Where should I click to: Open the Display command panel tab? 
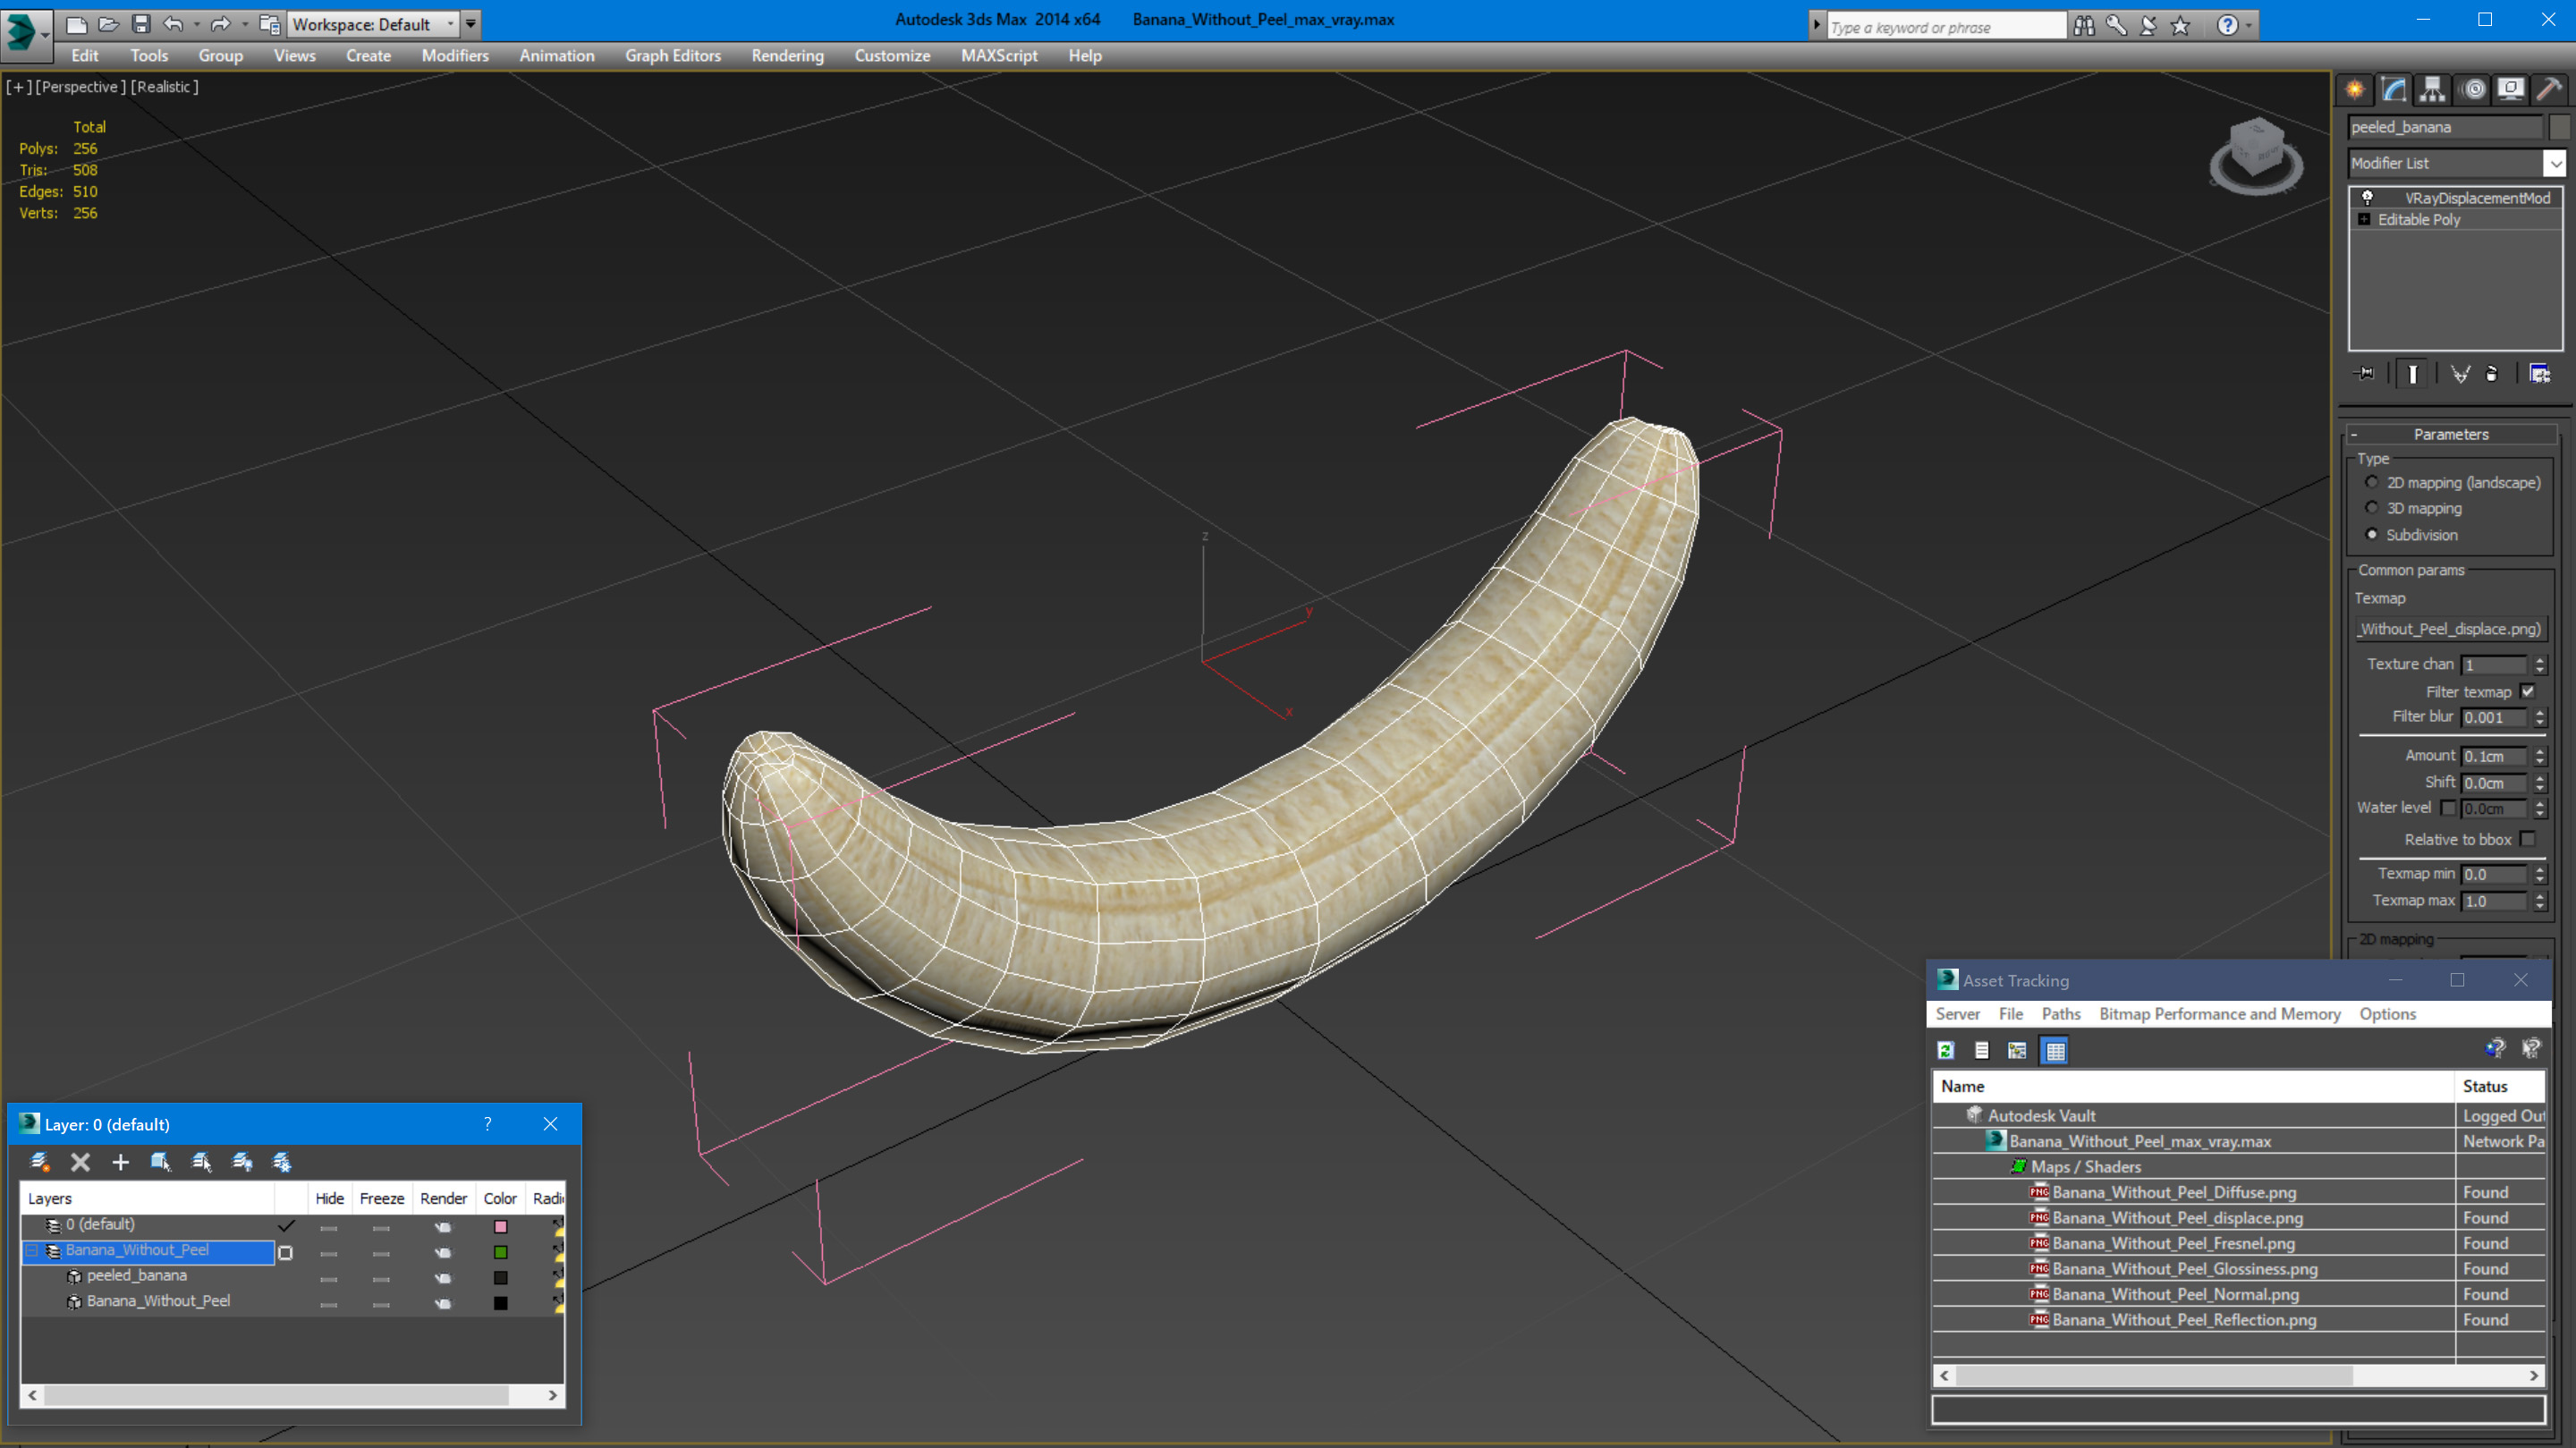point(2510,90)
